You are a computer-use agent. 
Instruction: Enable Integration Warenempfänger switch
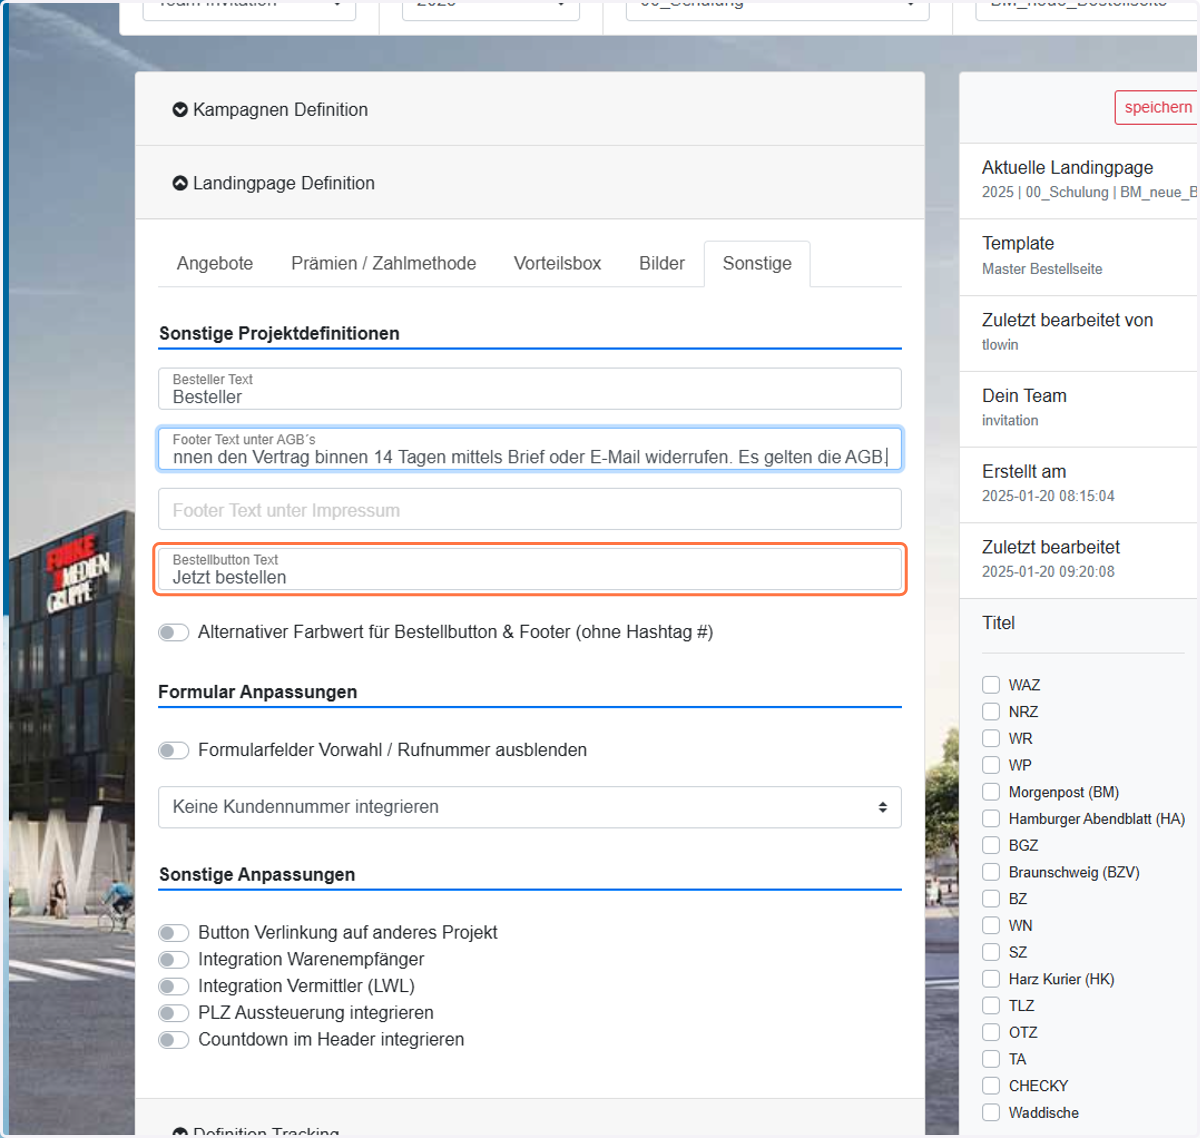174,960
